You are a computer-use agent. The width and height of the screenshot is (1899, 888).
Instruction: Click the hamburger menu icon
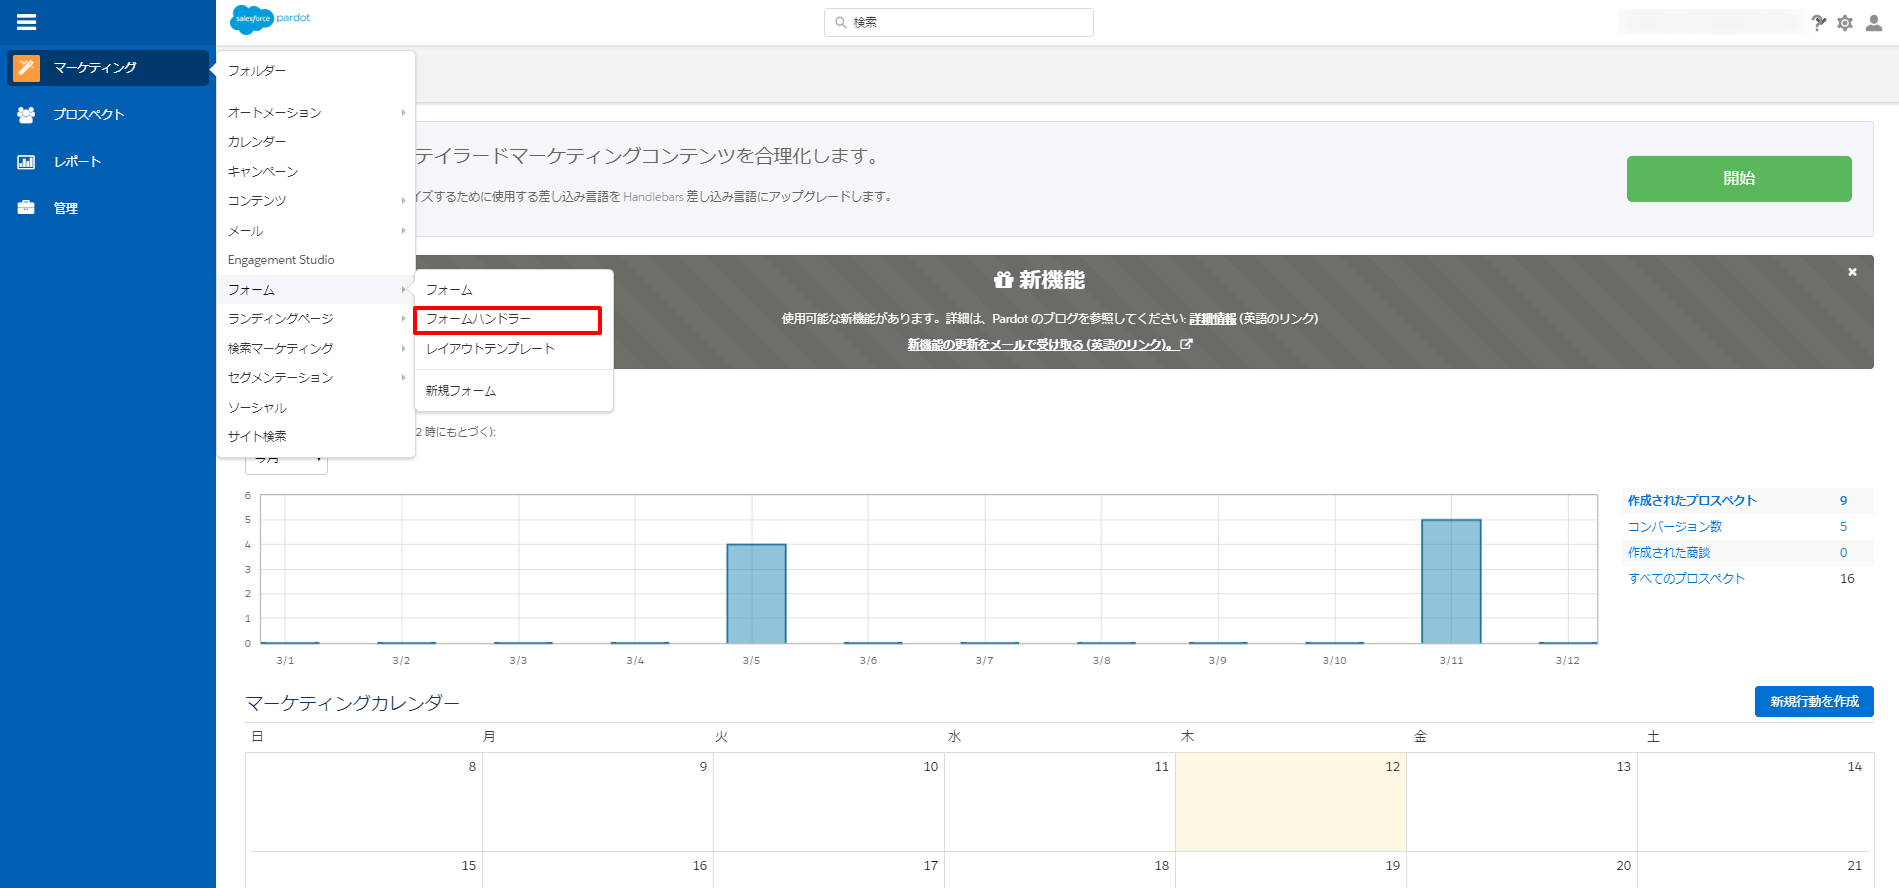27,22
